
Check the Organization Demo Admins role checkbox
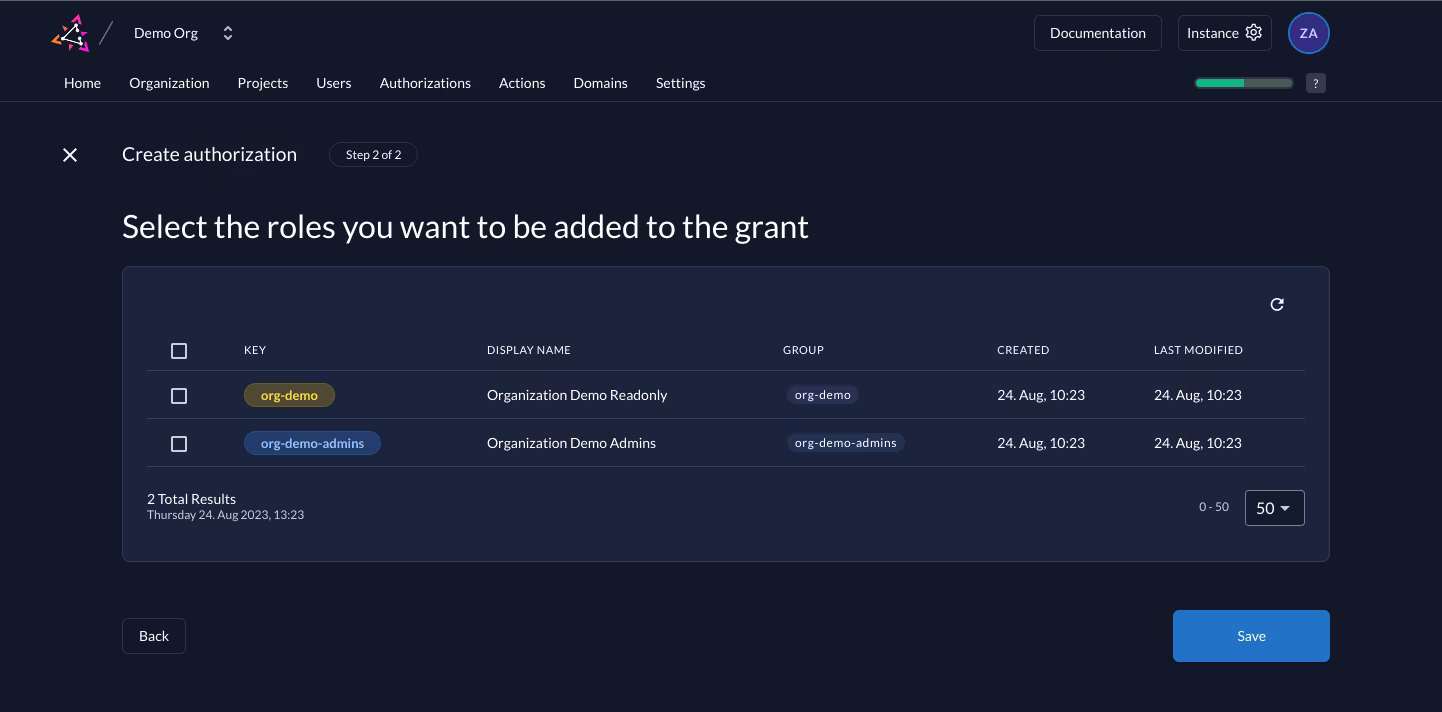pos(179,444)
